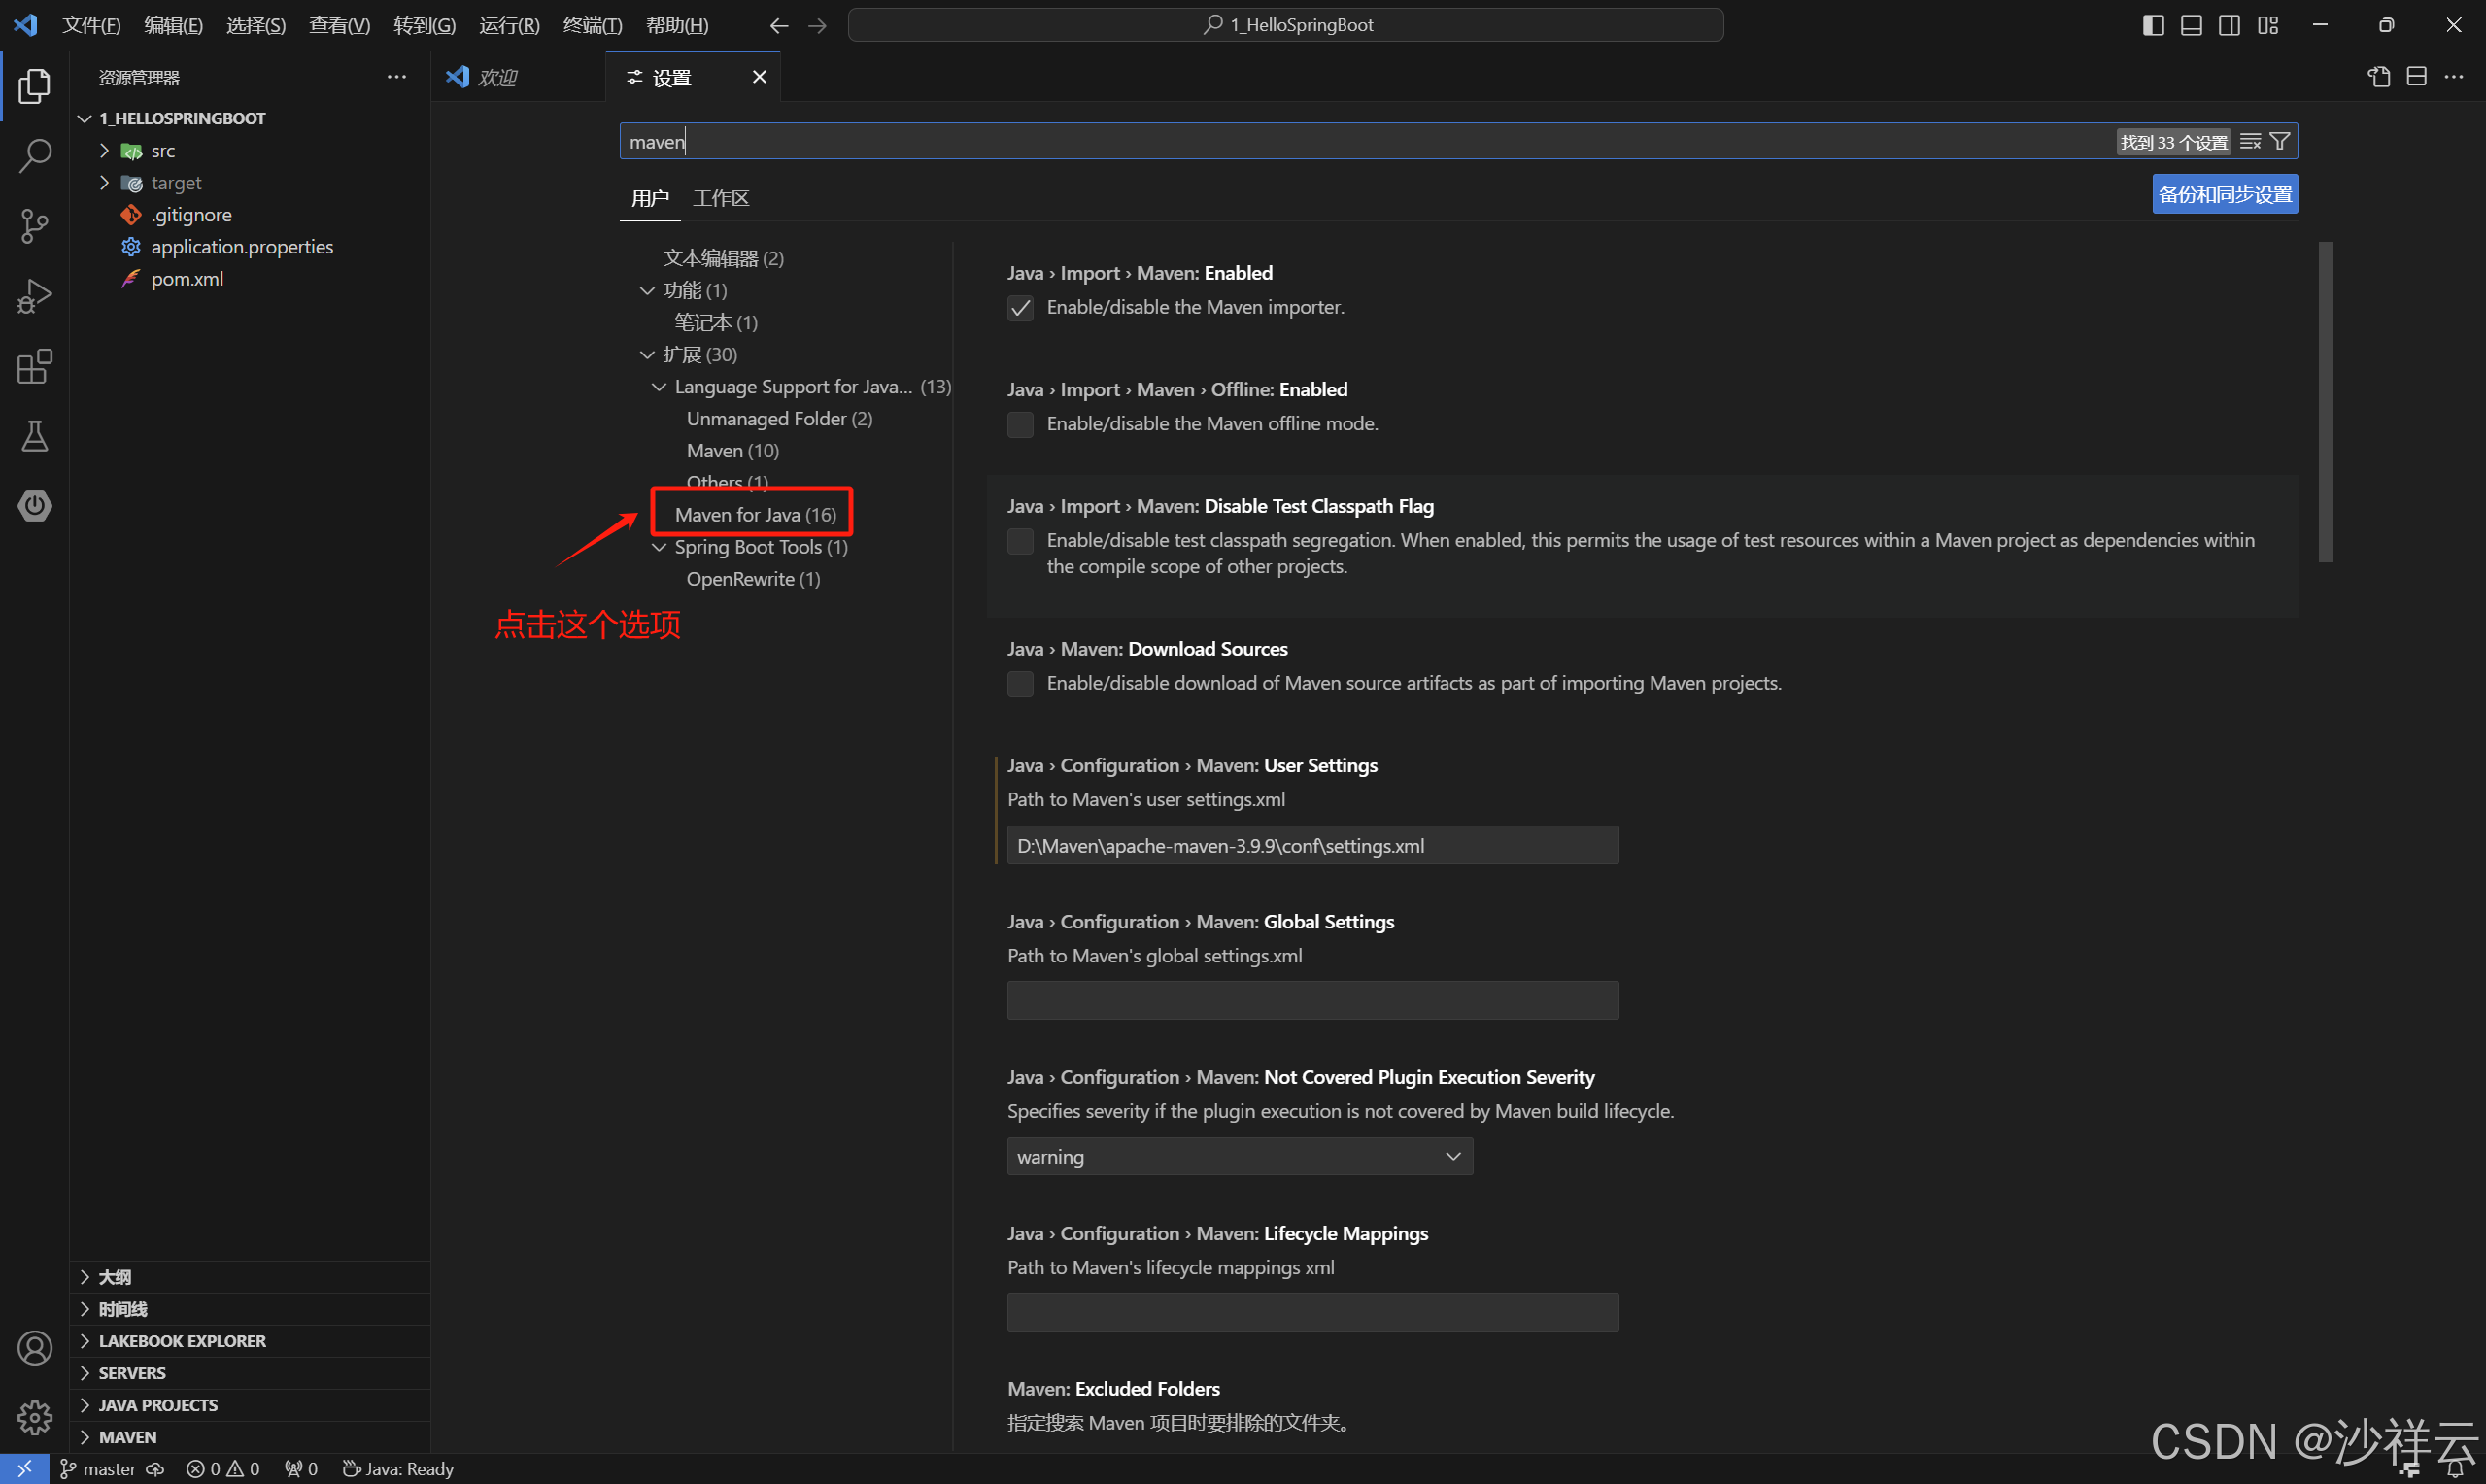Image resolution: width=2486 pixels, height=1484 pixels.
Task: Click the ports forwarded status item
Action: click(300, 1469)
